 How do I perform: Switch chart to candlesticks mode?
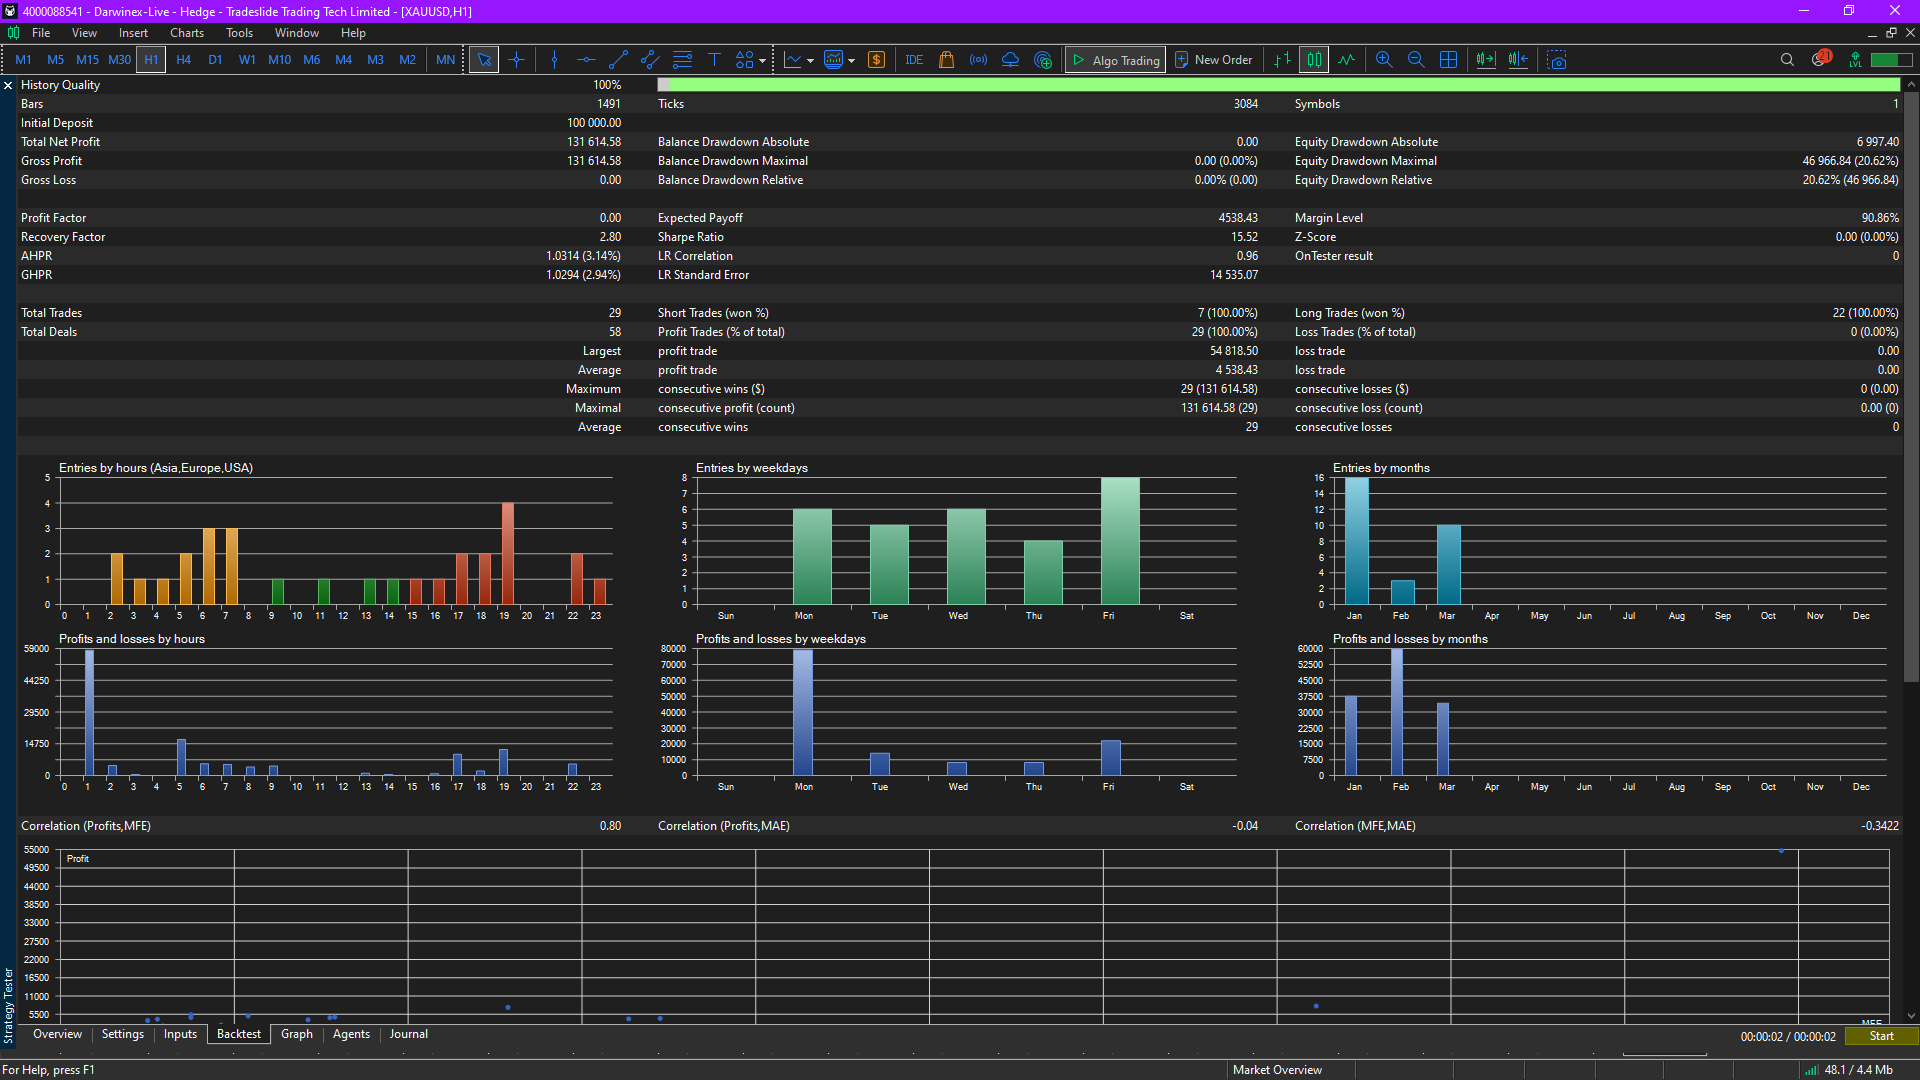click(1314, 60)
